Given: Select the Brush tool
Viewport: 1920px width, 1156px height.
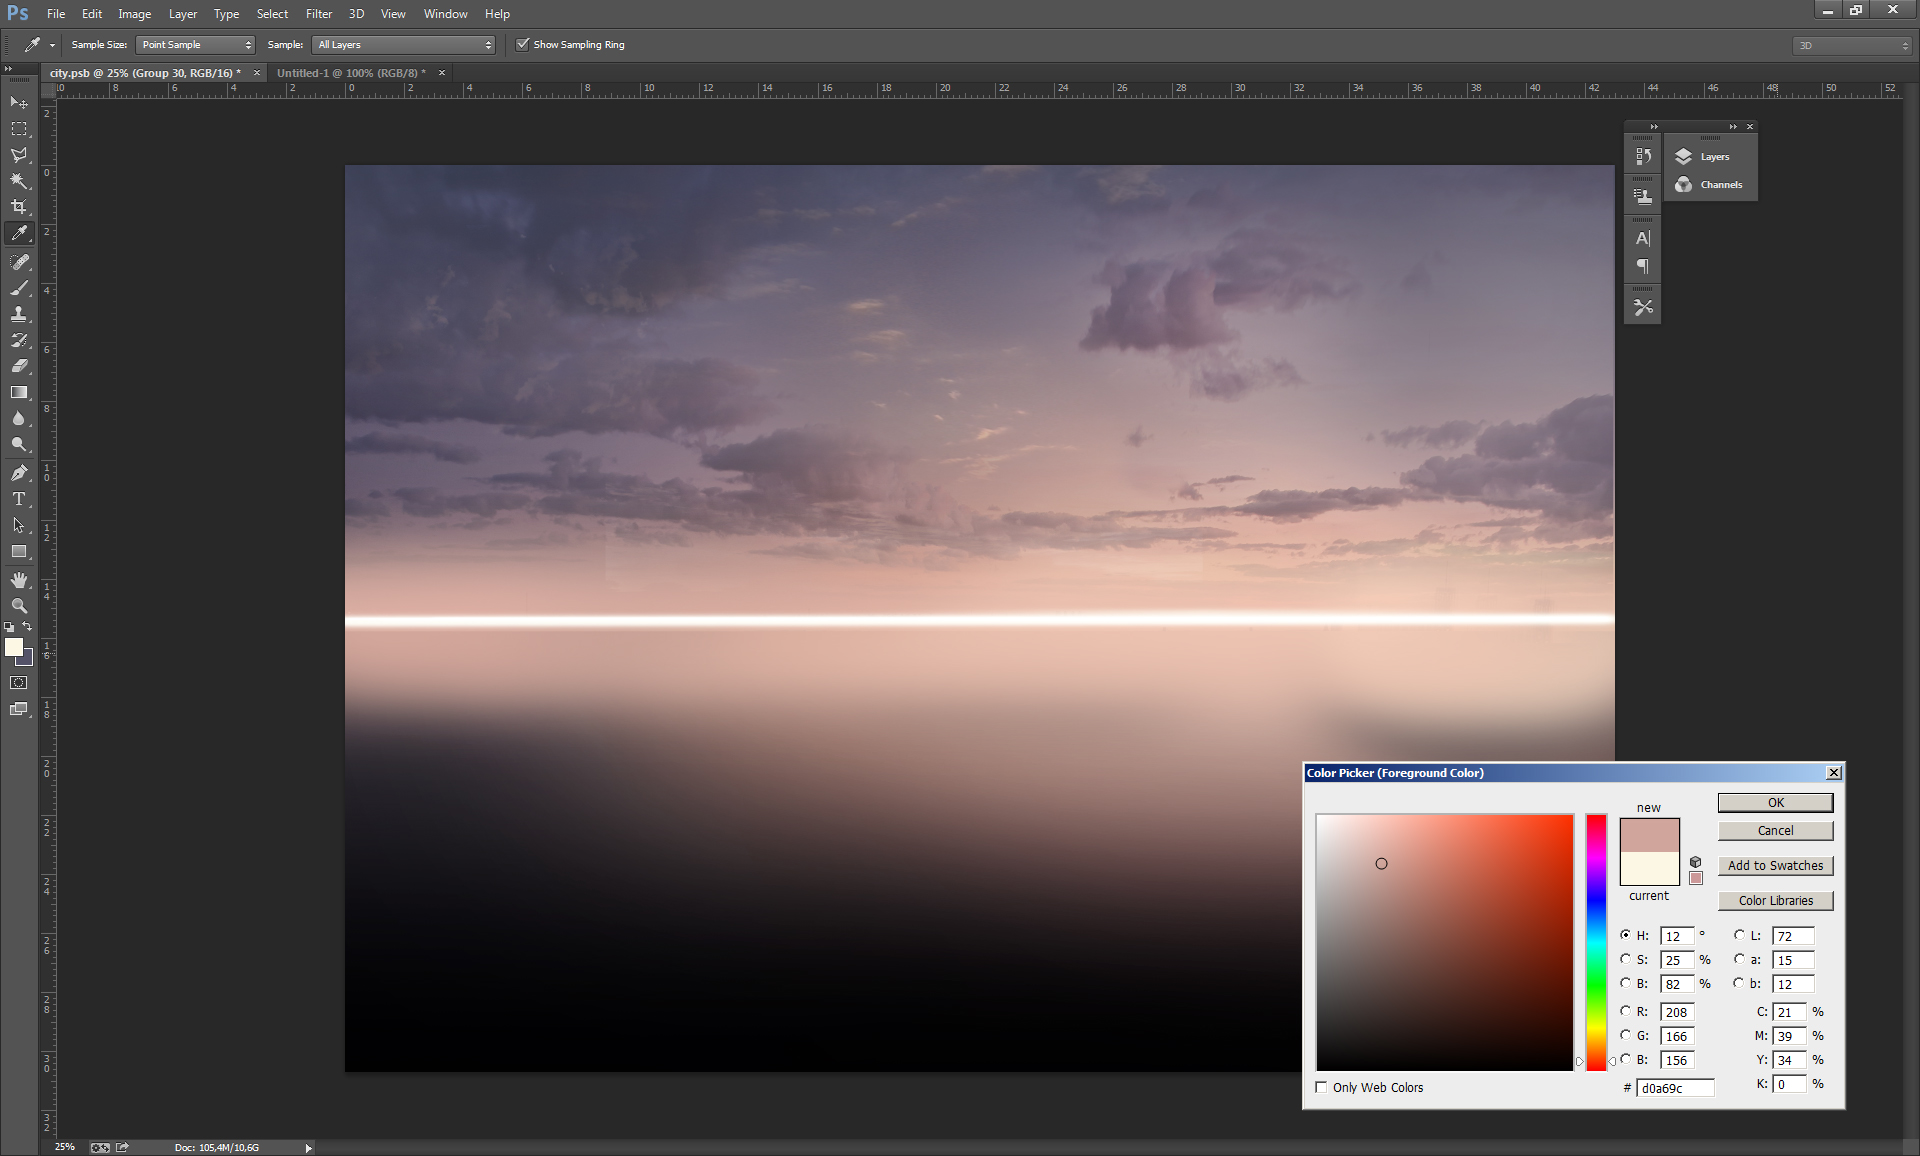Looking at the screenshot, I should point(19,288).
